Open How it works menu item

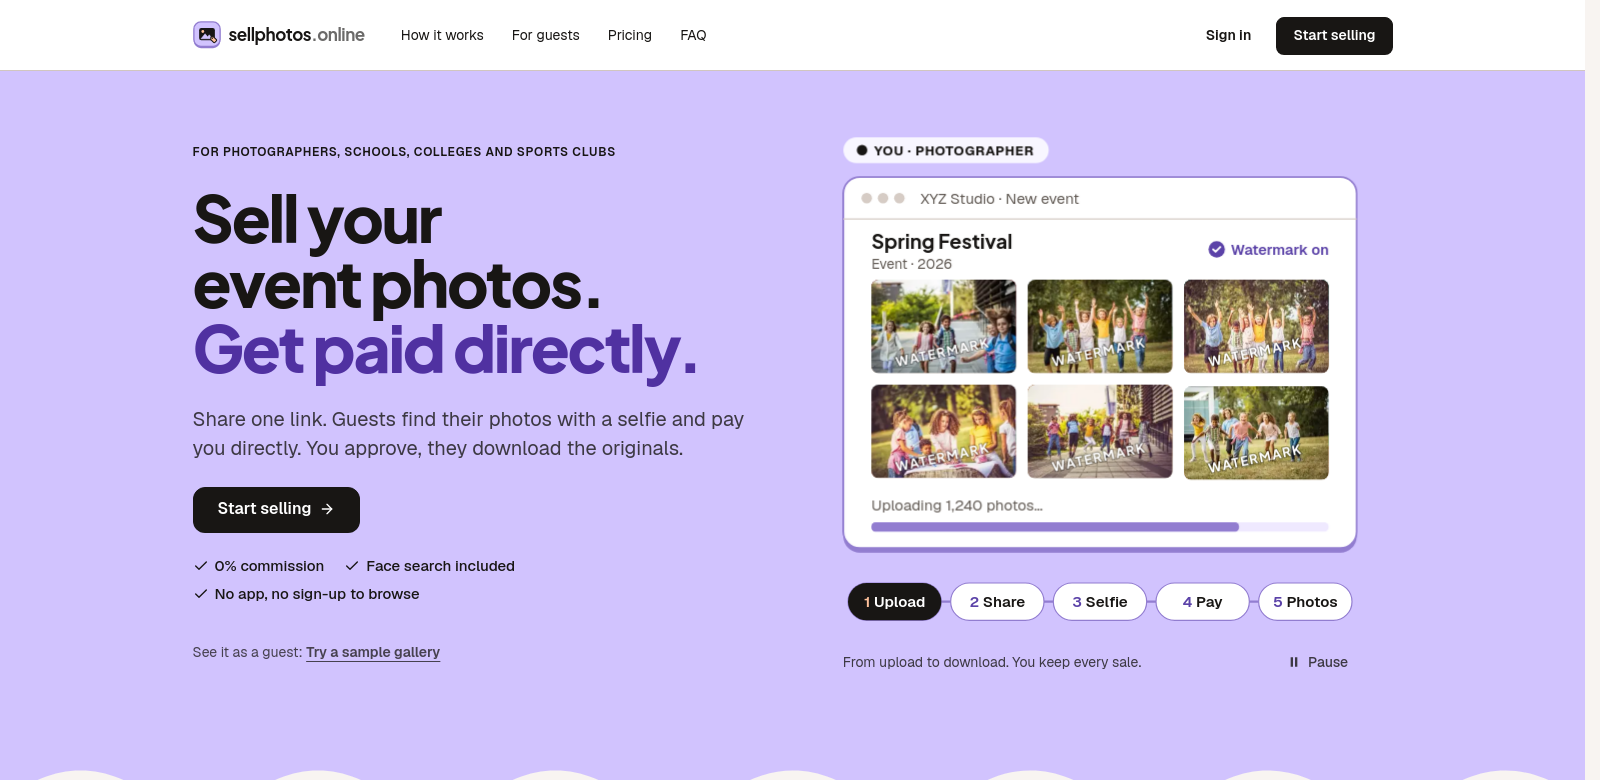[x=442, y=35]
